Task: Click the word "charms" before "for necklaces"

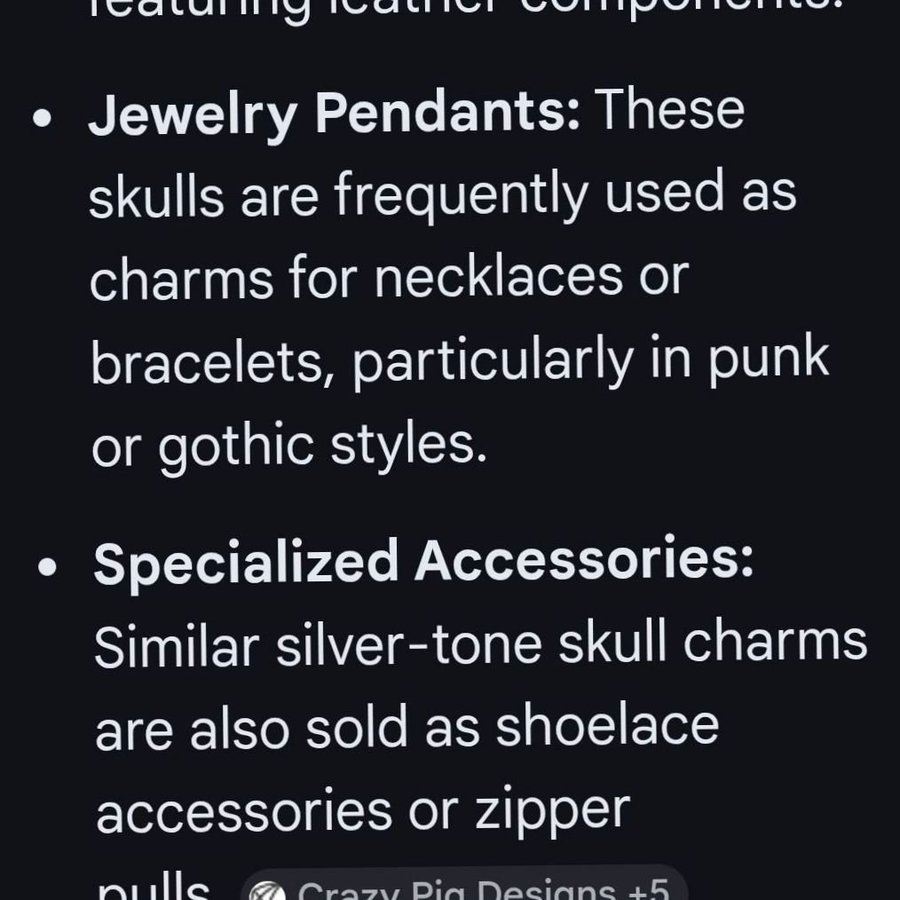Action: pos(182,279)
